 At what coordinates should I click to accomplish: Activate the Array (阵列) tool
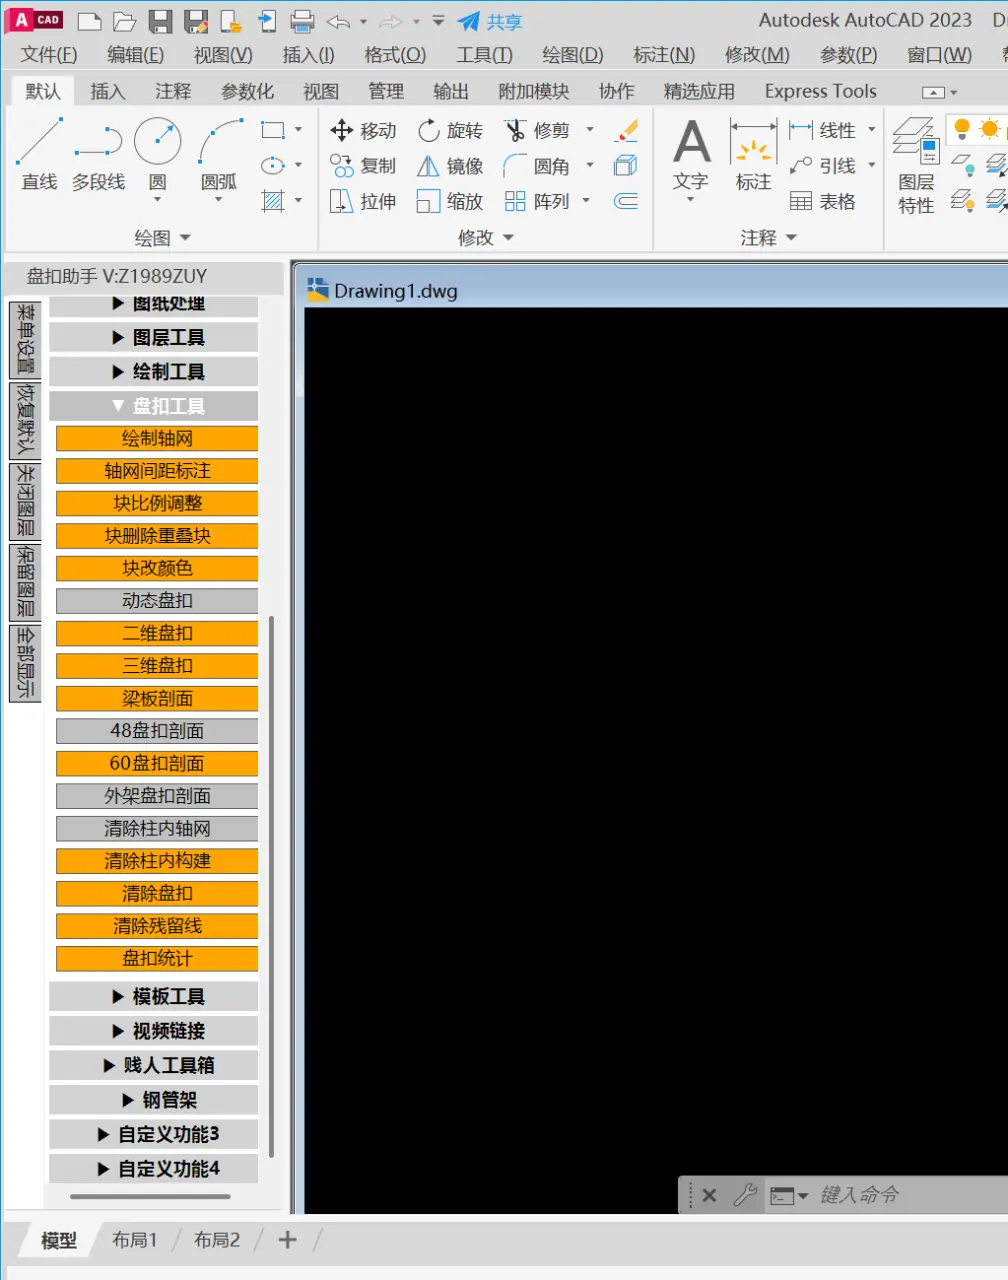(x=537, y=201)
